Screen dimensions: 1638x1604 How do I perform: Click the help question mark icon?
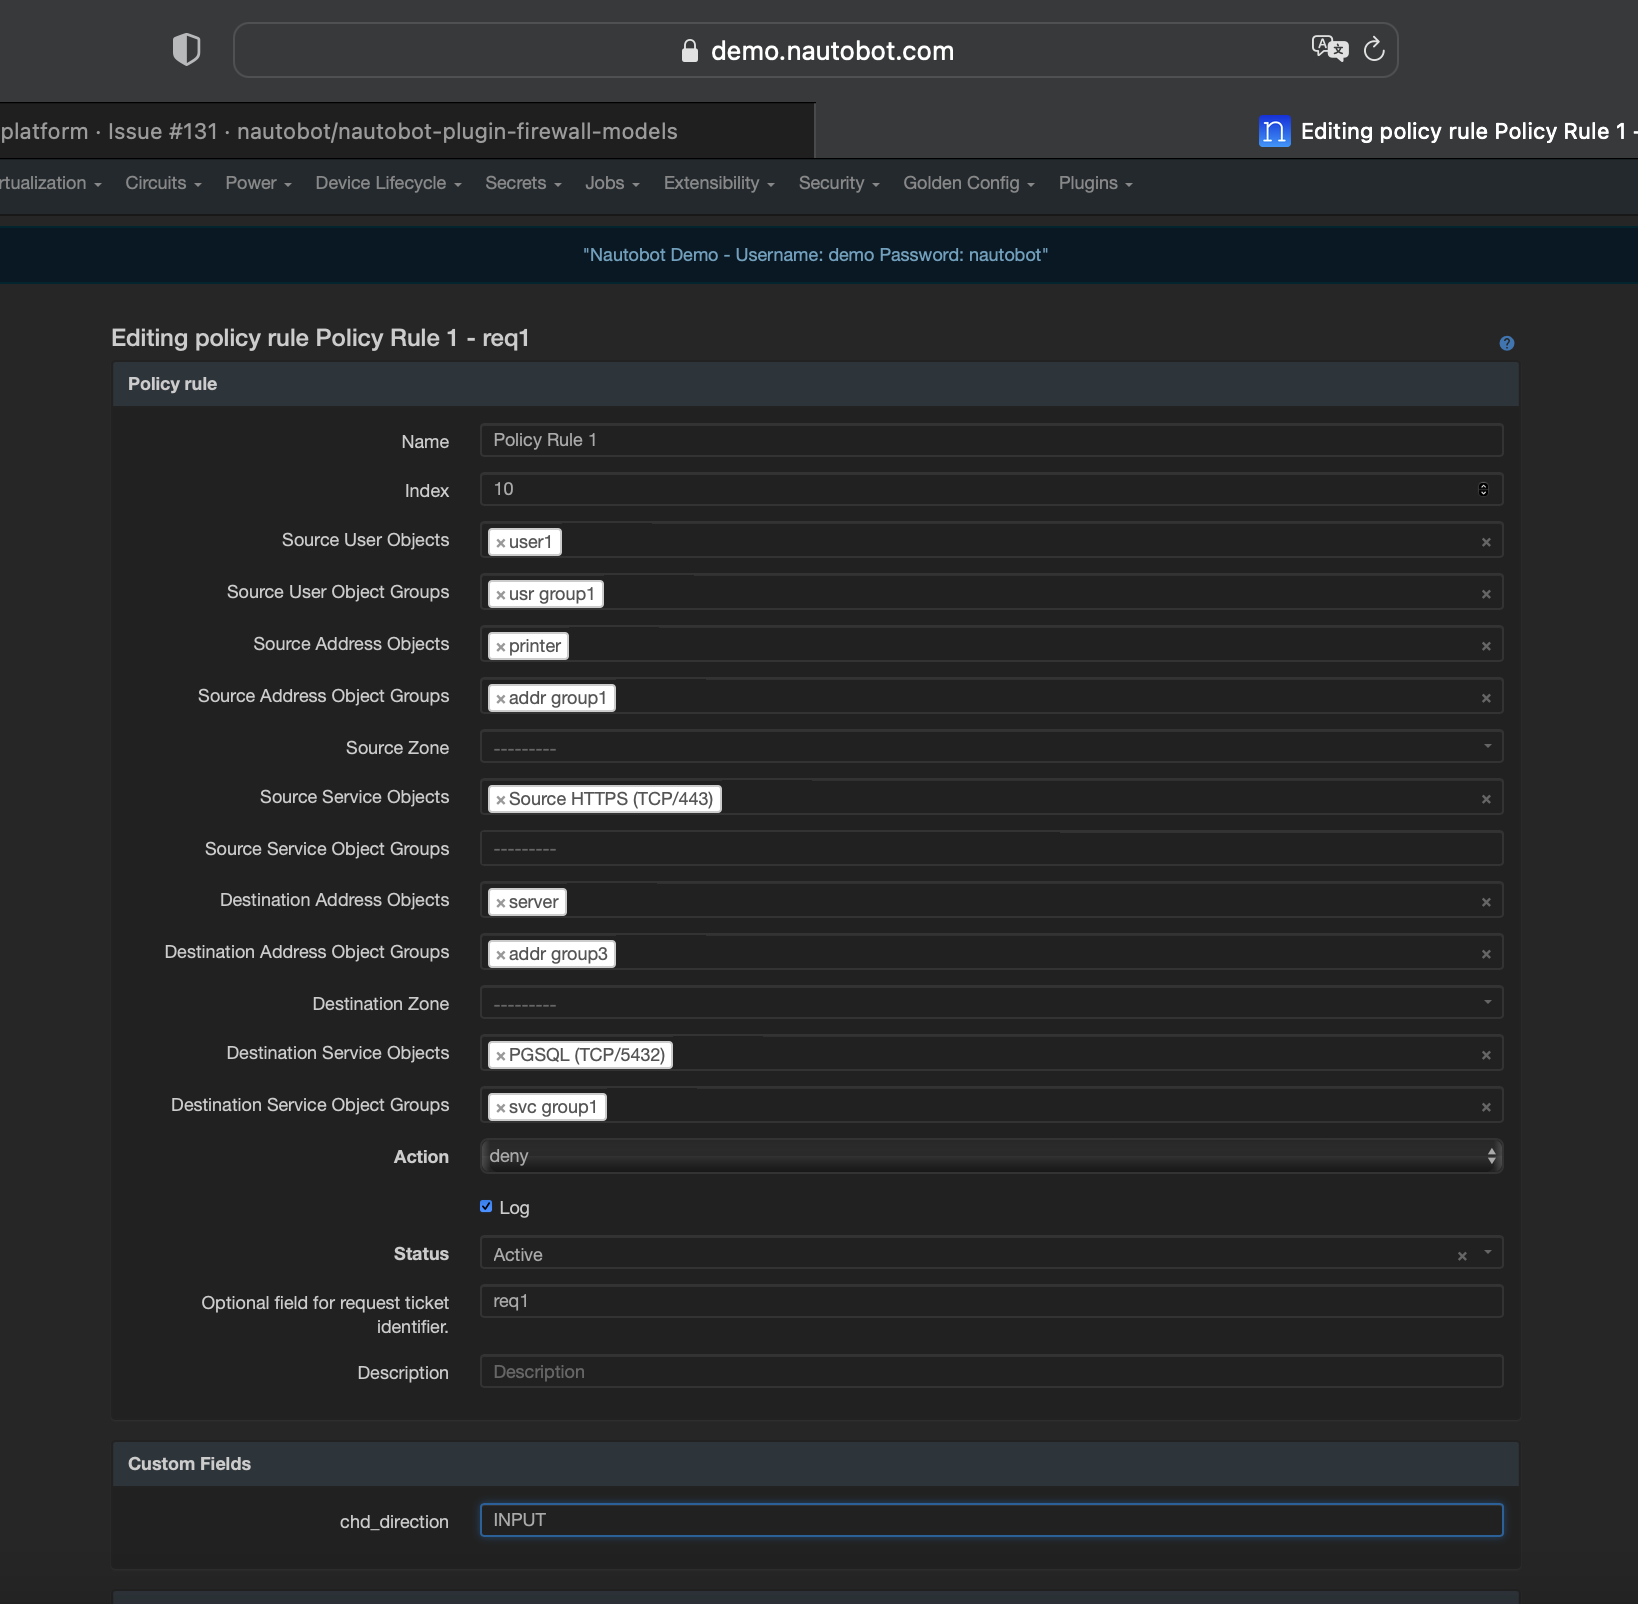point(1506,343)
